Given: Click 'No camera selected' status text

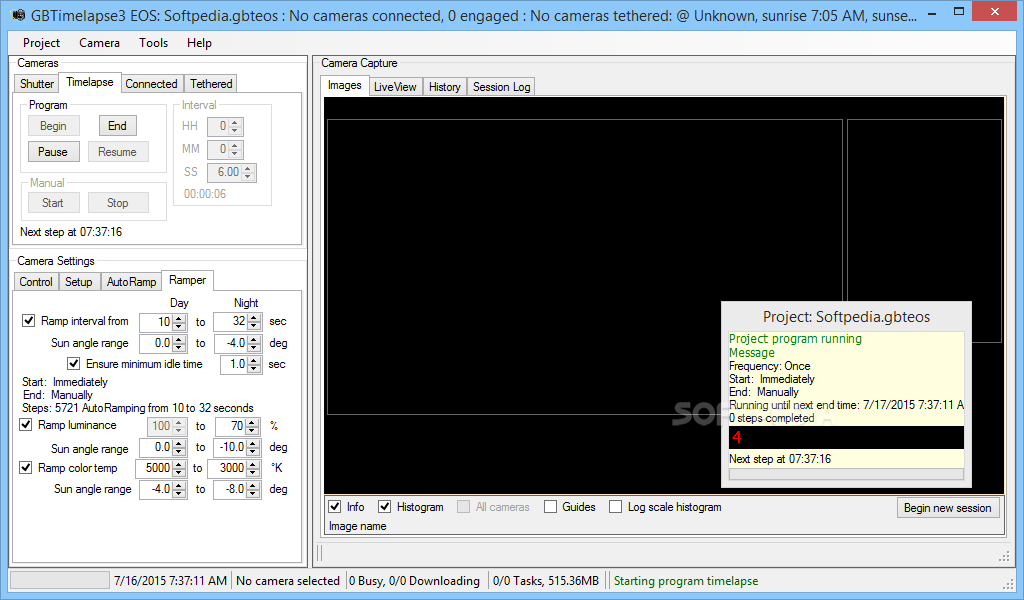Looking at the screenshot, I should click(x=288, y=581).
